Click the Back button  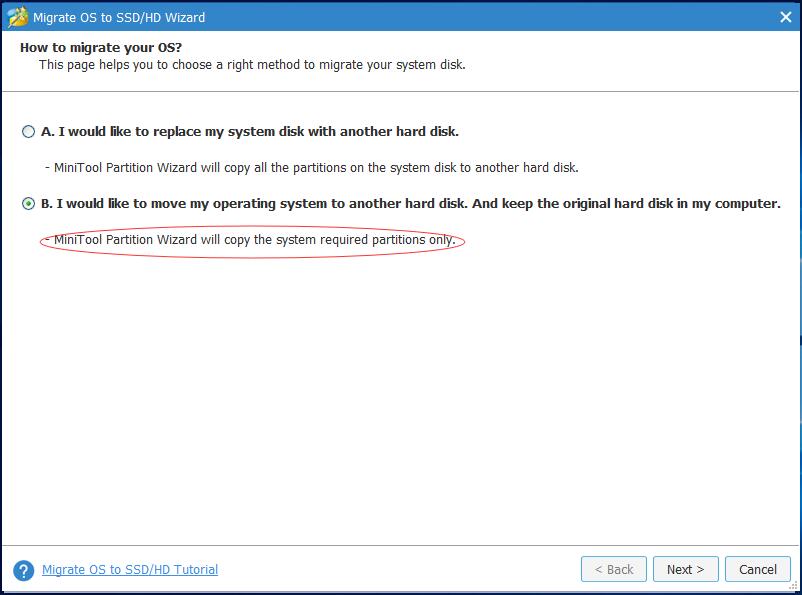coord(614,569)
